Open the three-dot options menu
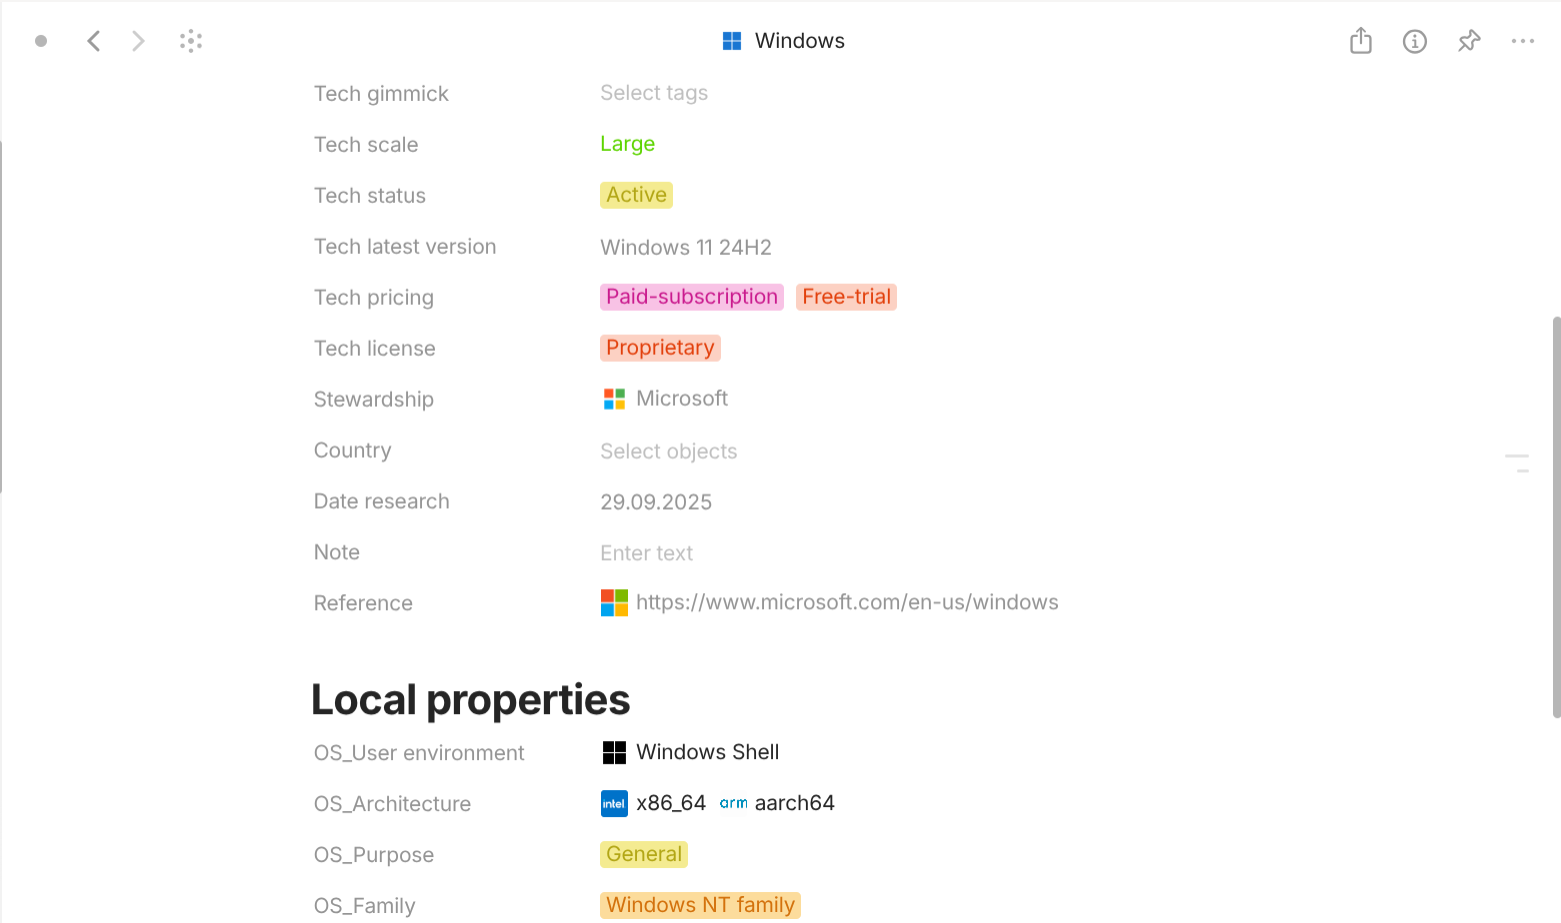Viewport: 1561px width, 923px height. tap(1522, 41)
